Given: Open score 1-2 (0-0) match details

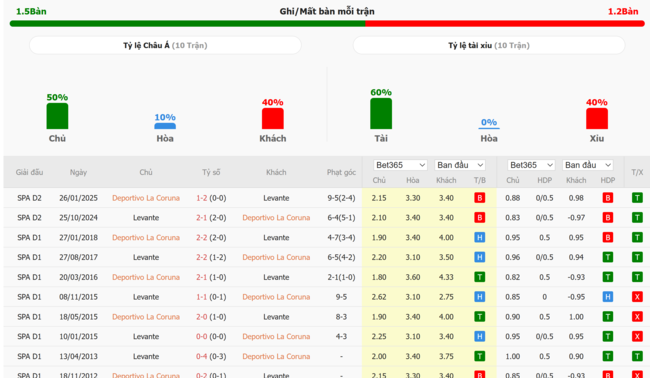Looking at the screenshot, I should pos(211,198).
